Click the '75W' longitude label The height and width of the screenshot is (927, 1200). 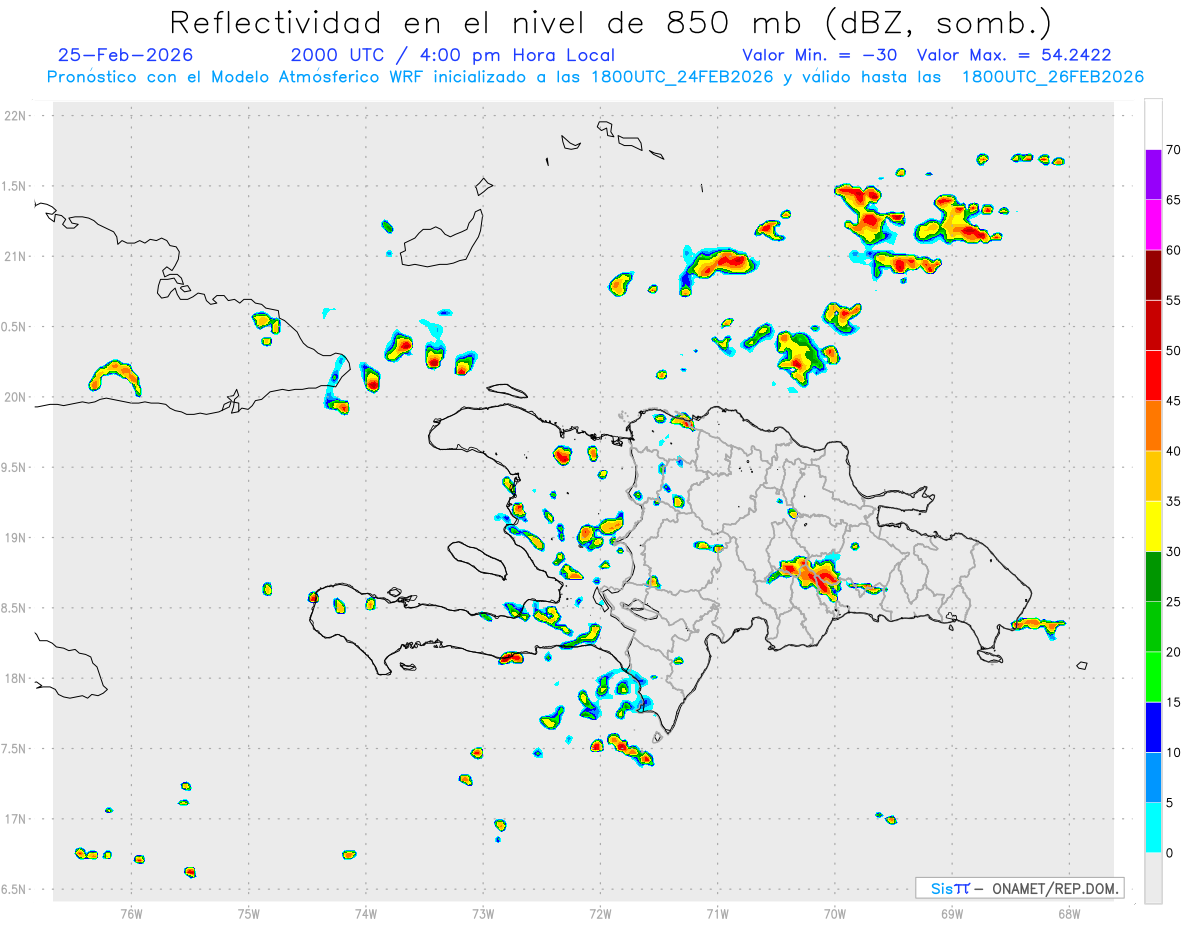pyautogui.click(x=249, y=913)
